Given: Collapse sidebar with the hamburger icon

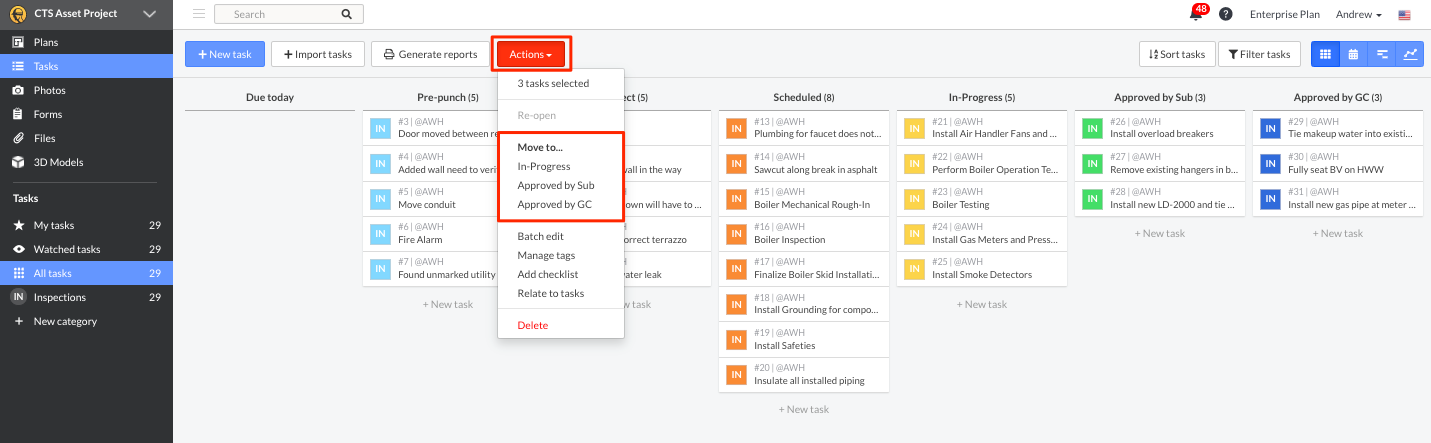Looking at the screenshot, I should (x=199, y=14).
